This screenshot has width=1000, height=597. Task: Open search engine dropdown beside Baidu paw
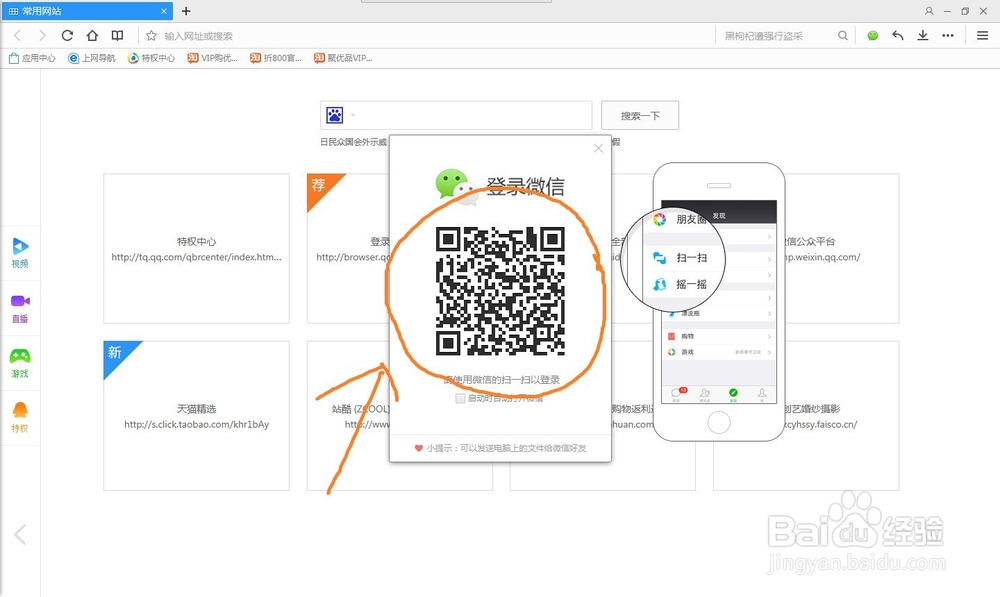(x=353, y=115)
